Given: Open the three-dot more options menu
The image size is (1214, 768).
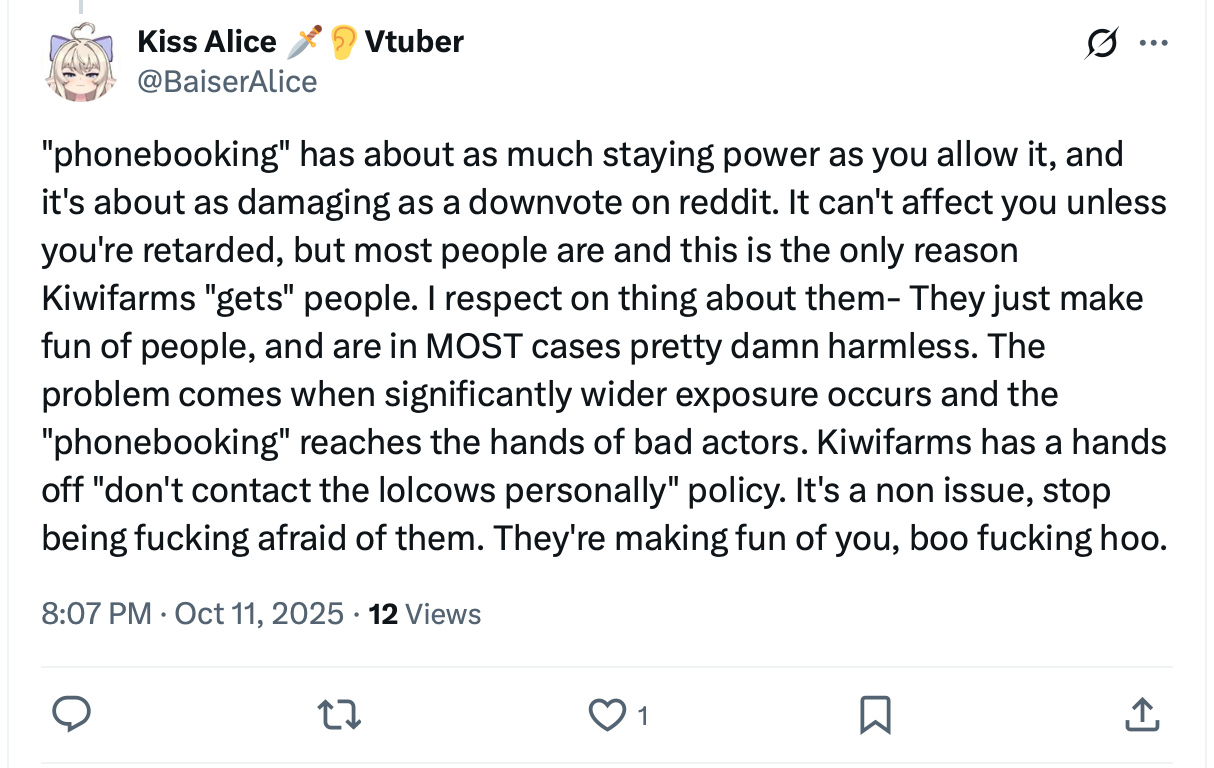Looking at the screenshot, I should coord(1153,44).
